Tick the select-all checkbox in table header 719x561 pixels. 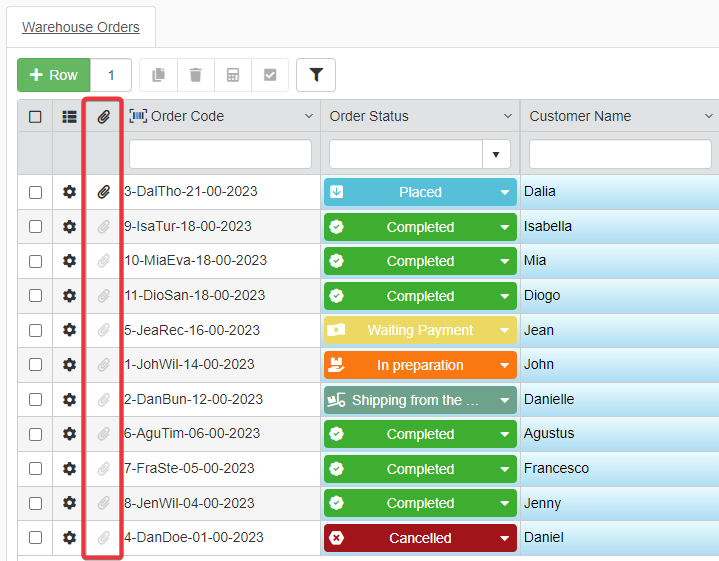click(35, 117)
